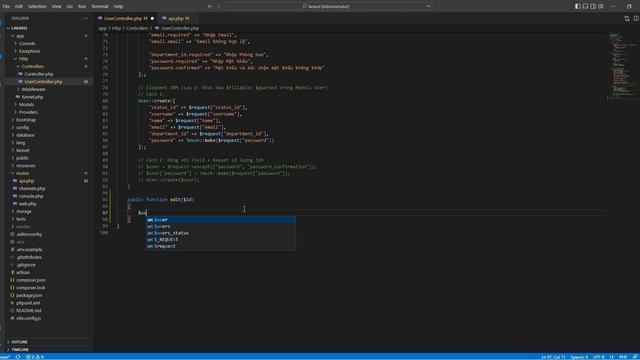Open Kernel.php in the explorer
Viewport: 640px width, 360px height.
(32, 97)
